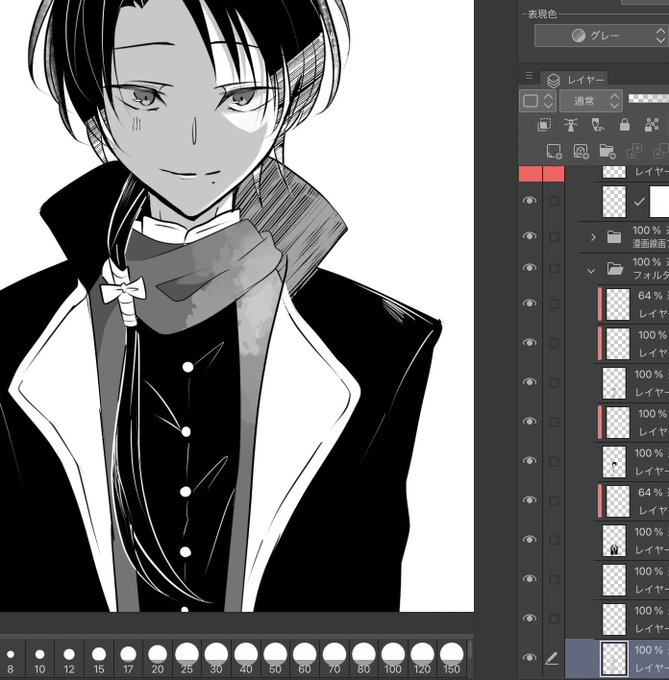
Task: Click the Clip to Layer Below icon
Action: point(544,125)
